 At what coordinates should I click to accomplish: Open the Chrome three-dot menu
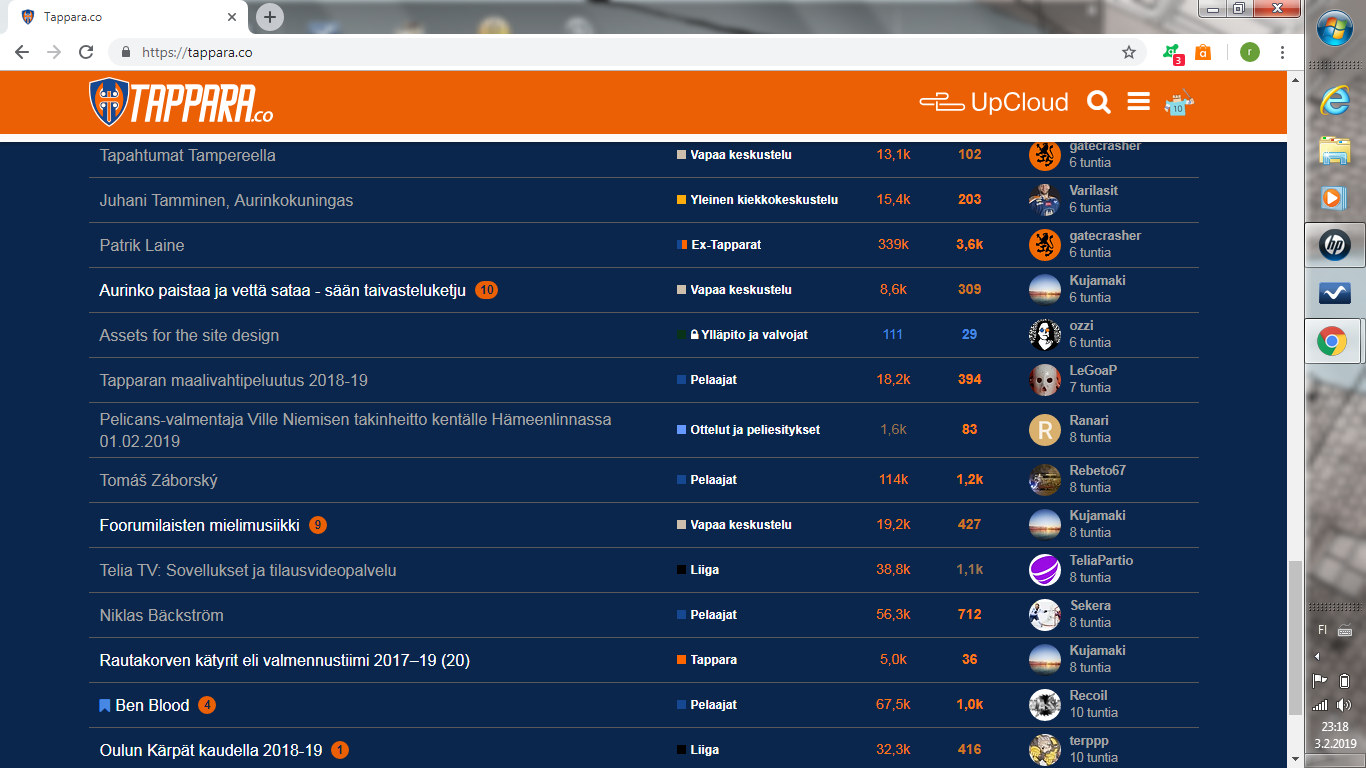pos(1283,52)
